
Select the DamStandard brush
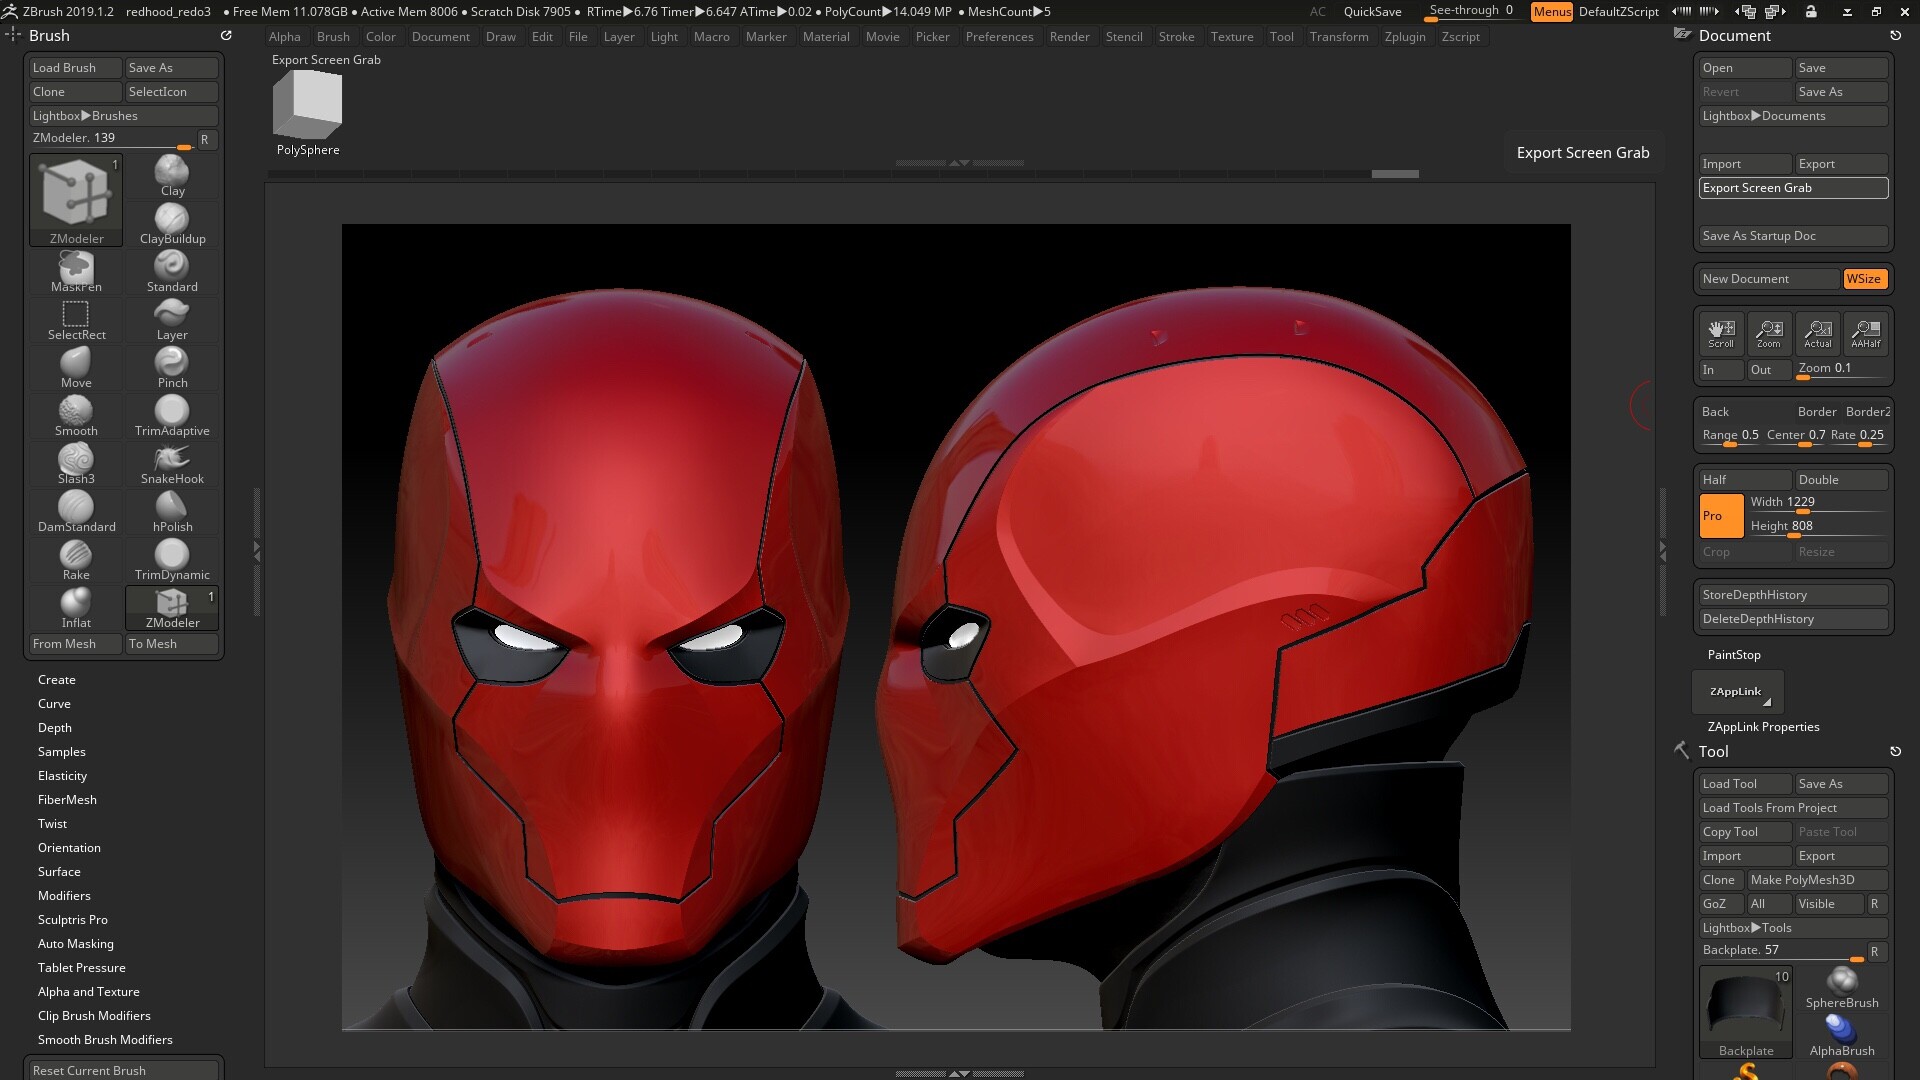[x=76, y=512]
